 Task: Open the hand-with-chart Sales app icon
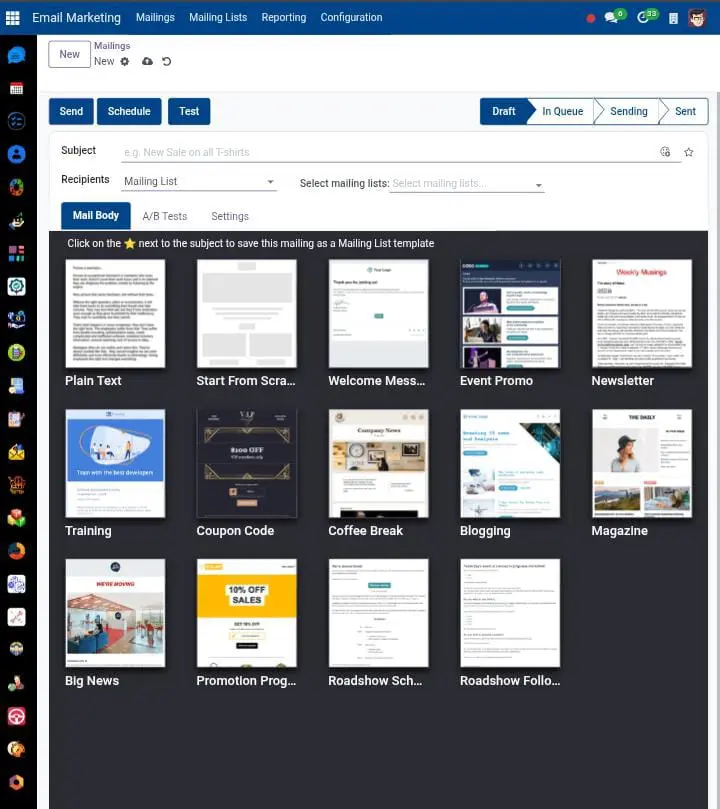(17, 220)
